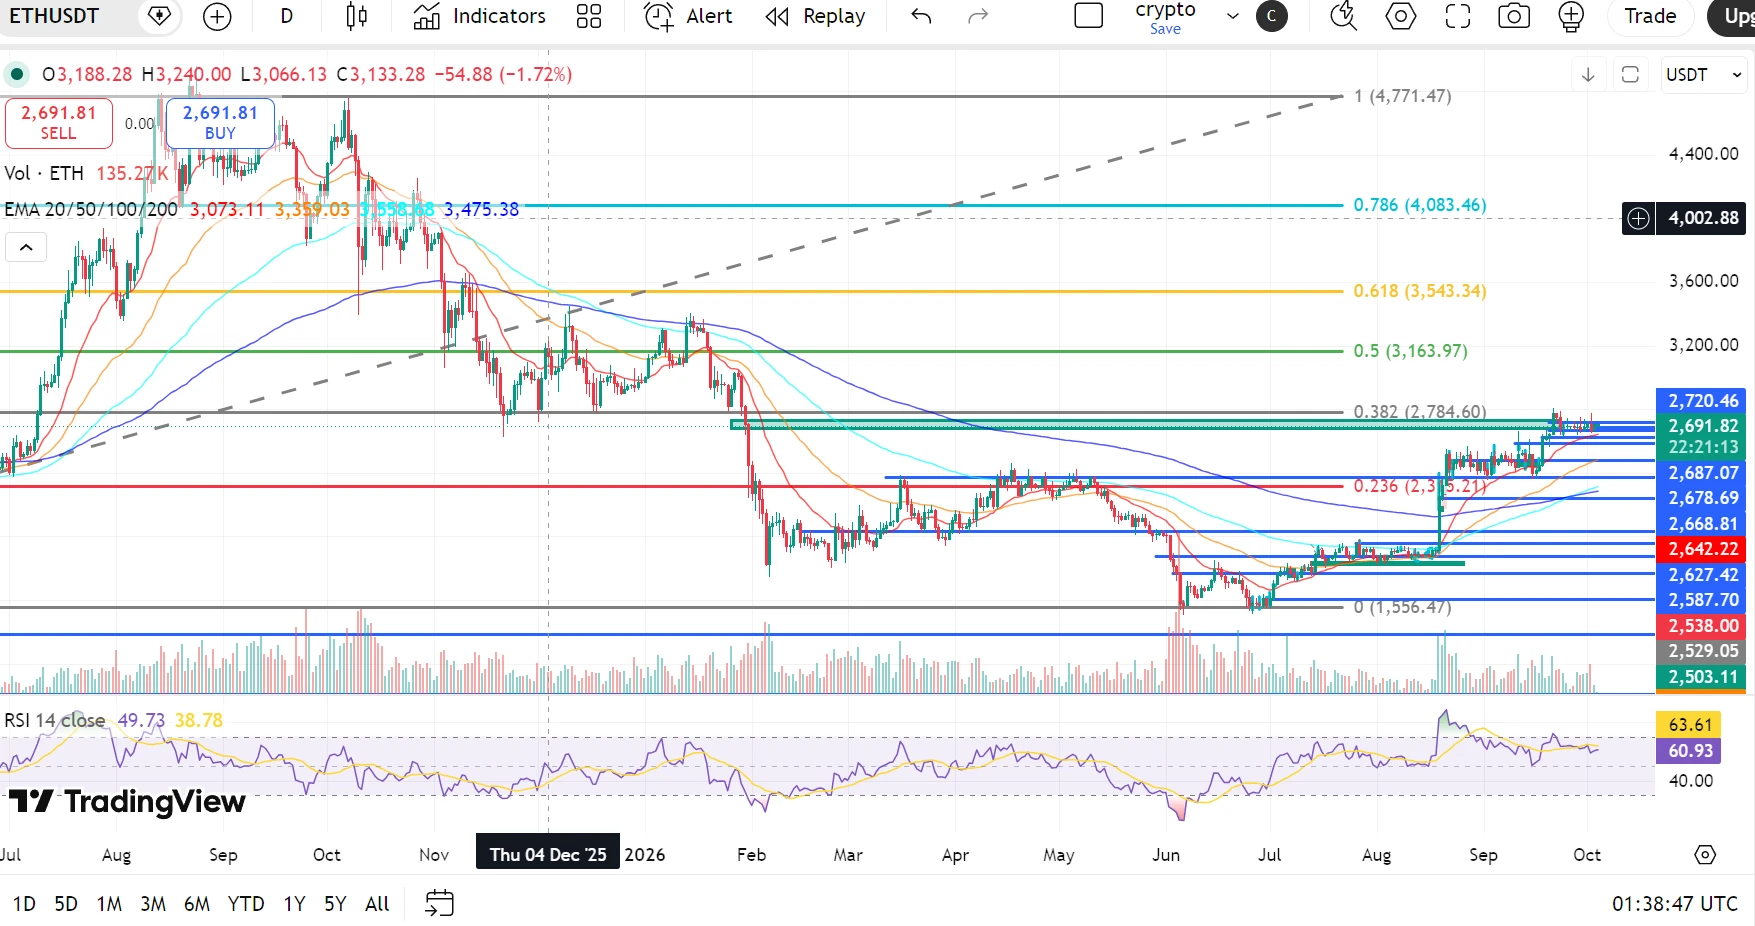Viewport: 1755px width, 926px height.
Task: Start bar Replay mode
Action: [815, 16]
